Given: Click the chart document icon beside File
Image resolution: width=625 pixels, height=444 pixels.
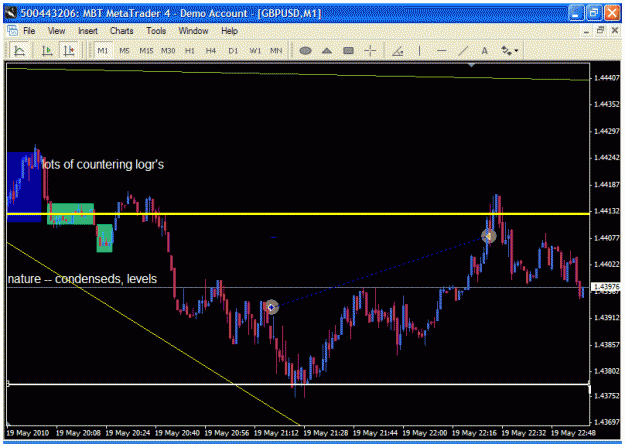Looking at the screenshot, I should (12, 31).
